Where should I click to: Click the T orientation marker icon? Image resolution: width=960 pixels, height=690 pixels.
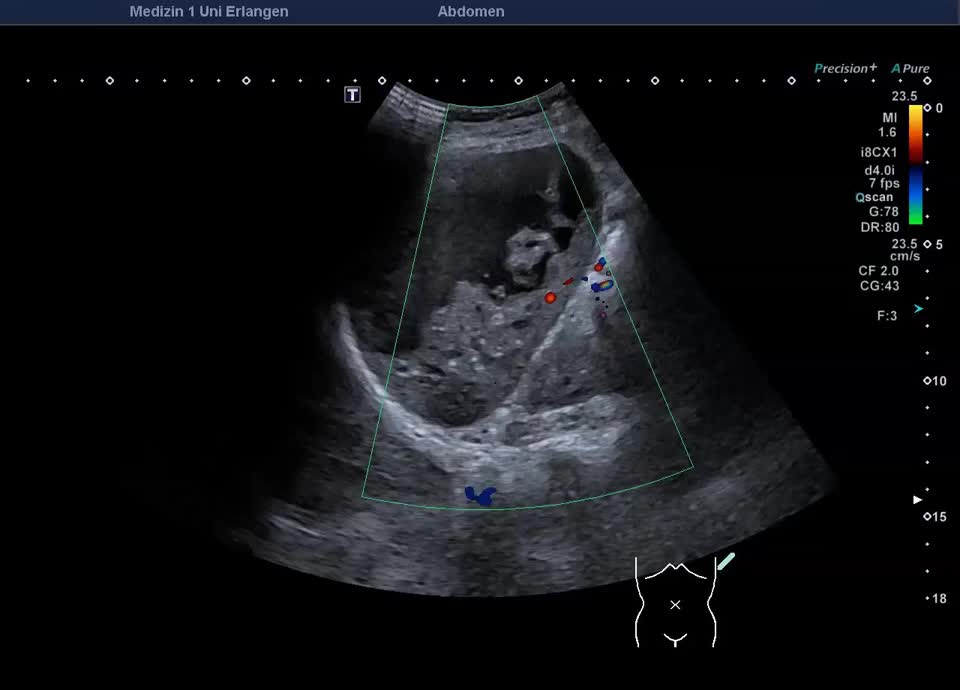[352, 94]
